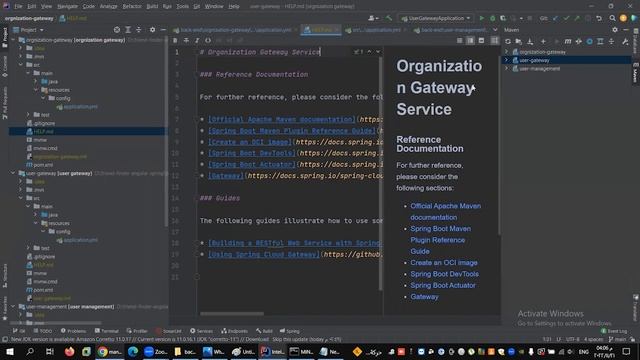Click the Git update project arrow
This screenshot has width=640, height=360.
[x=556, y=18]
